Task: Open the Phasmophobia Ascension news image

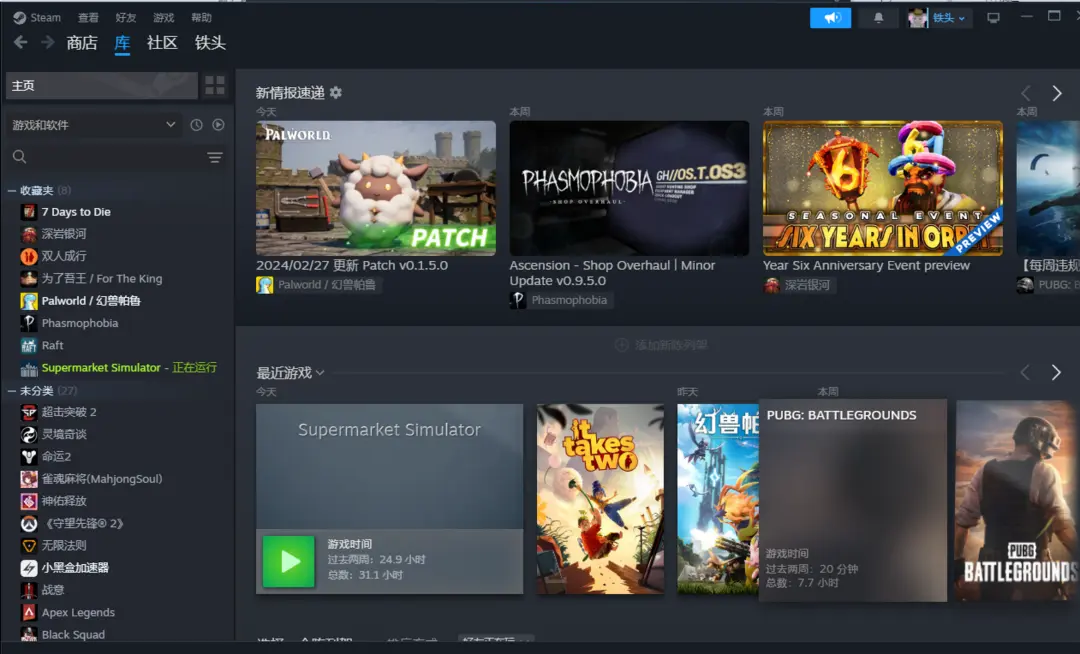Action: tap(629, 189)
